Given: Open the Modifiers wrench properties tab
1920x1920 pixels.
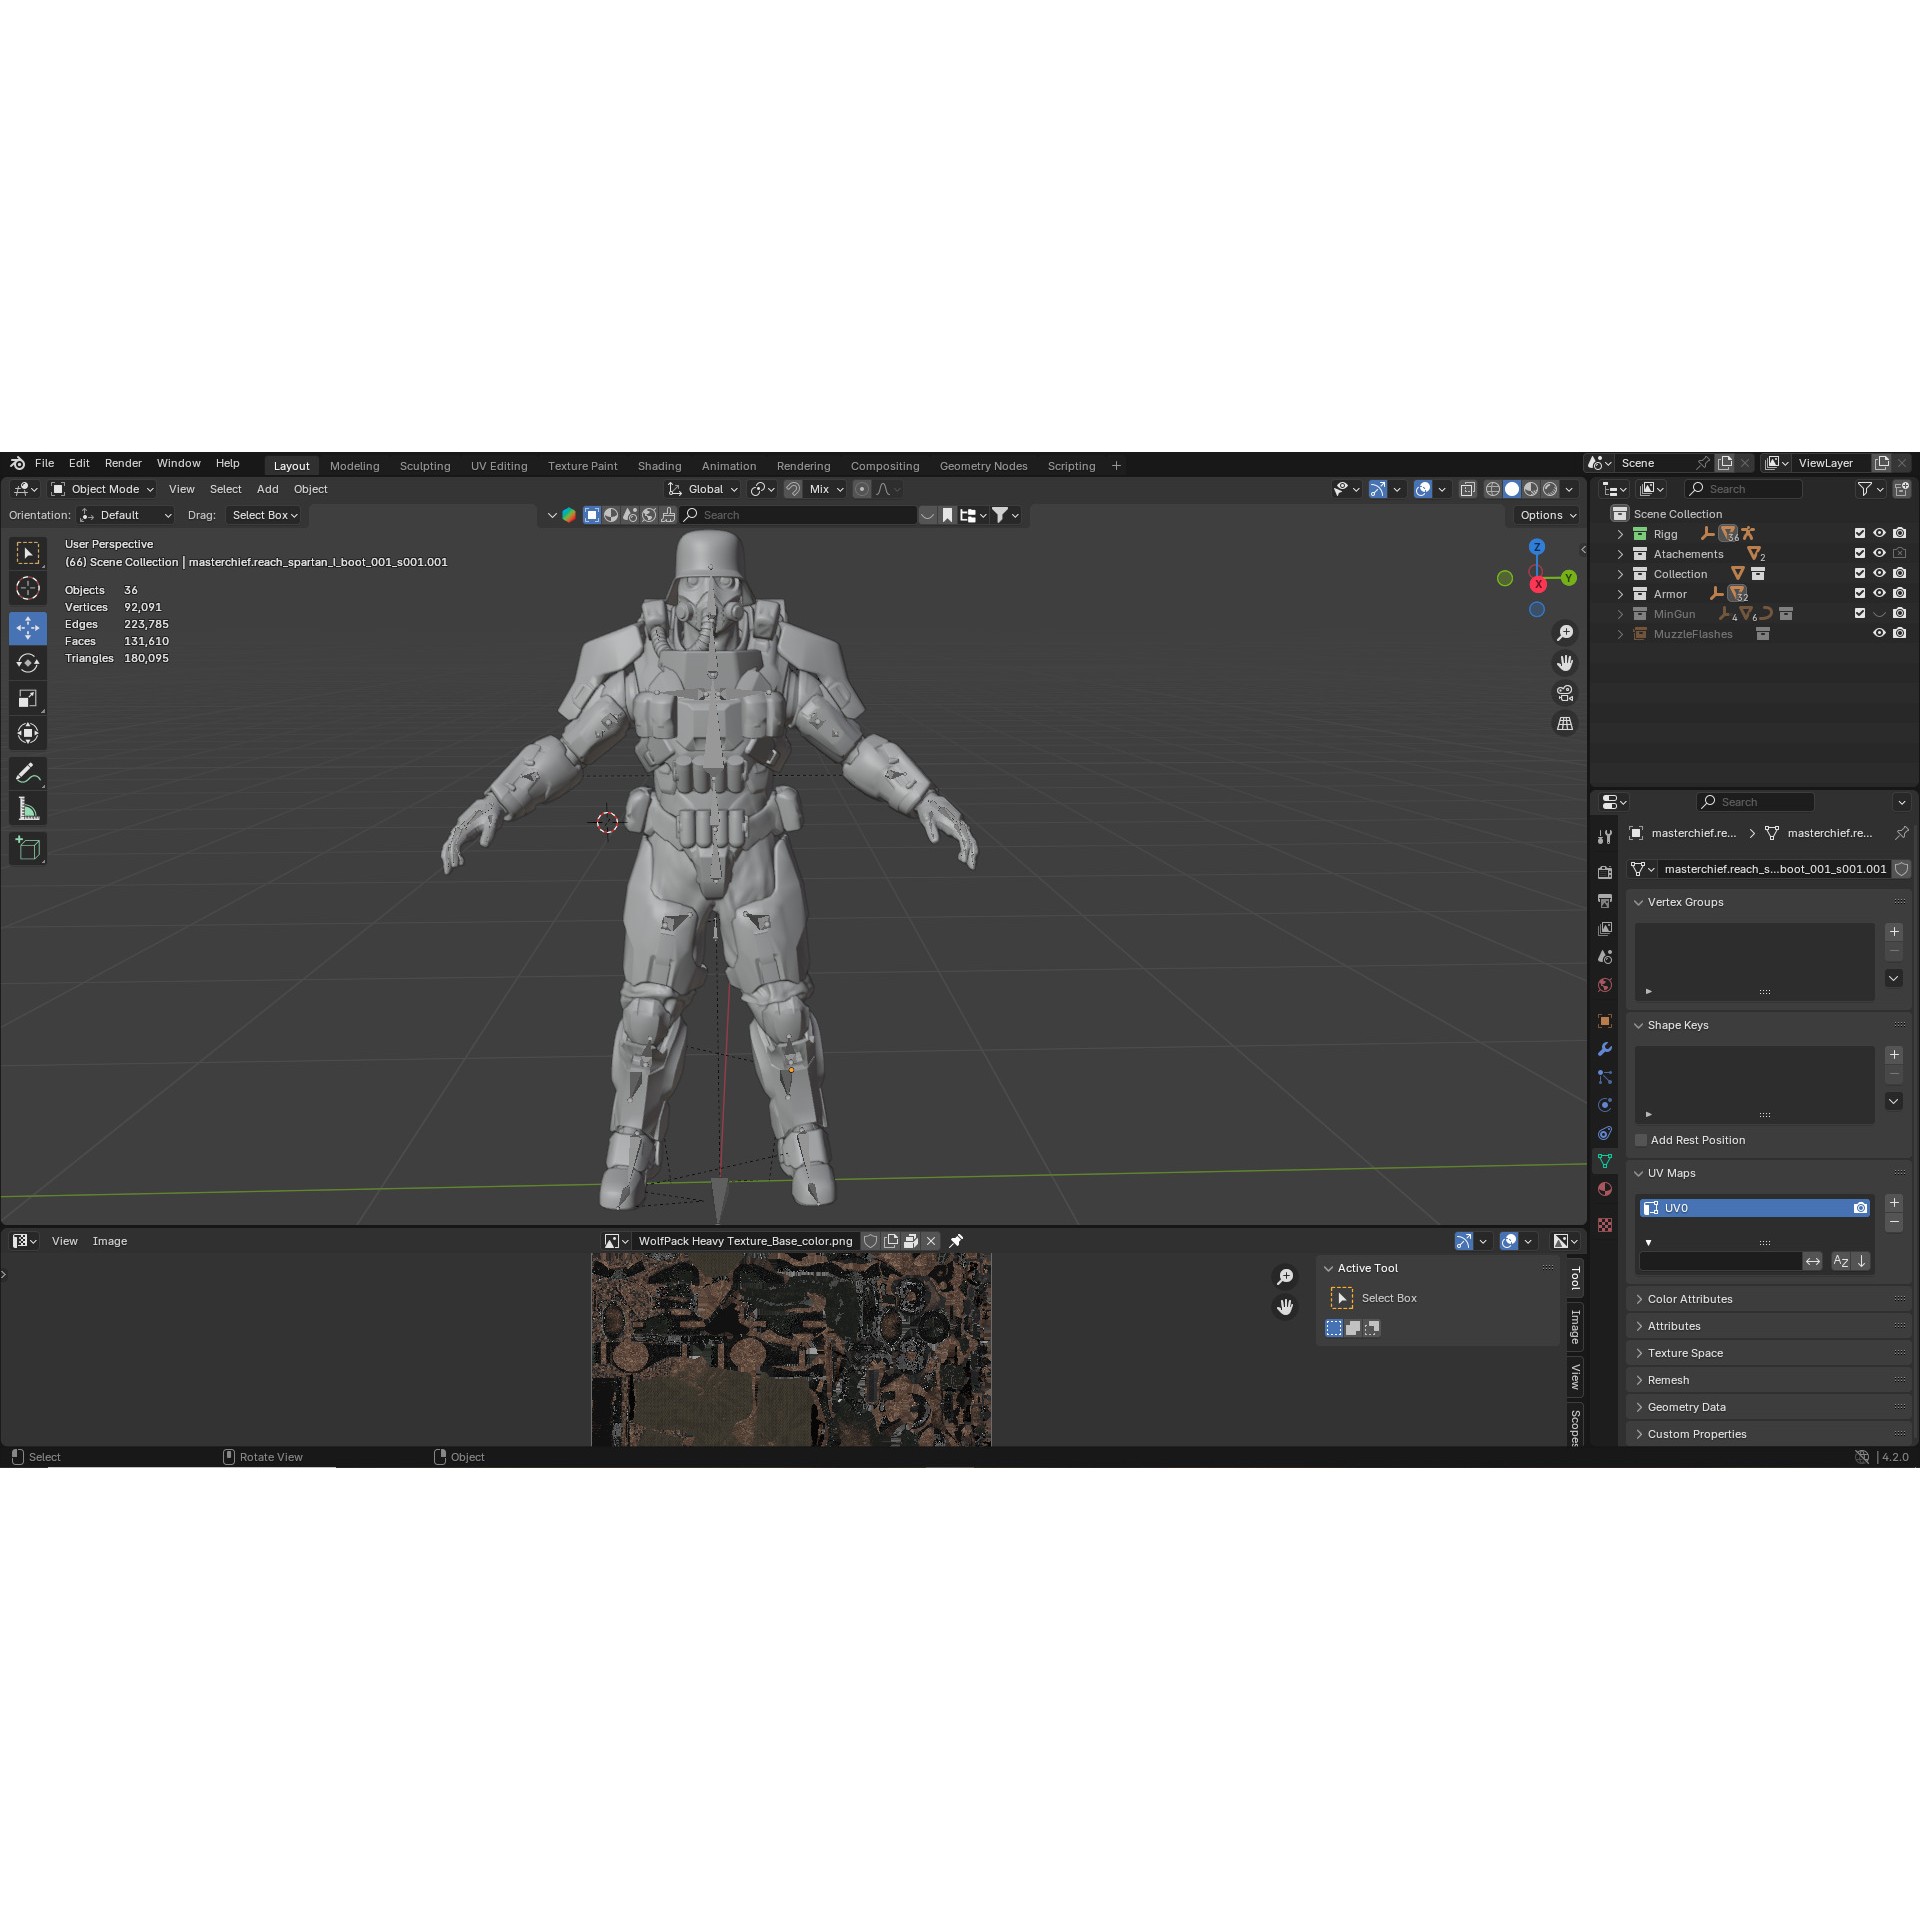Looking at the screenshot, I should (1605, 1049).
